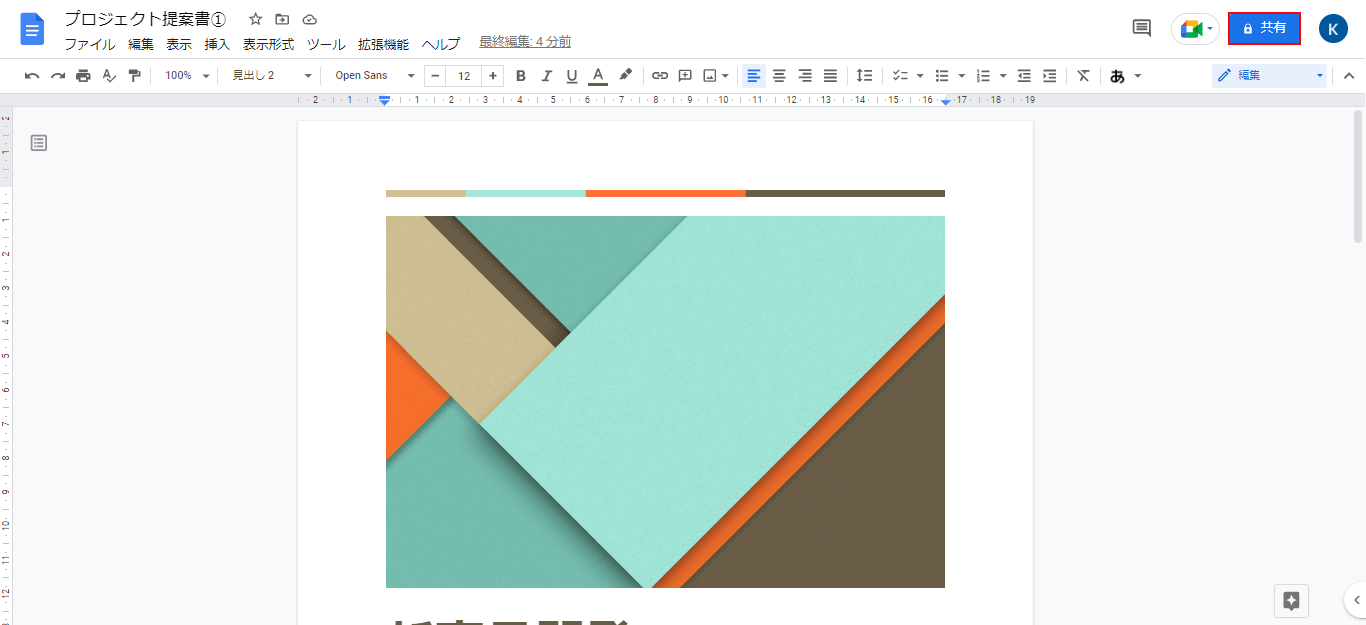Click the document title プロジェクト提案書①
Viewport: 1366px width, 625px height.
(146, 19)
